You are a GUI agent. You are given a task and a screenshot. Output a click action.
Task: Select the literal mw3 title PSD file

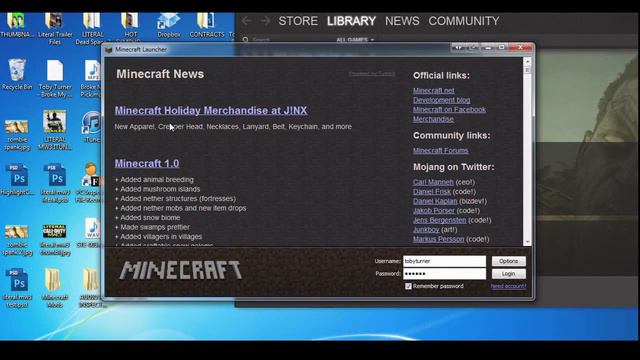55,183
